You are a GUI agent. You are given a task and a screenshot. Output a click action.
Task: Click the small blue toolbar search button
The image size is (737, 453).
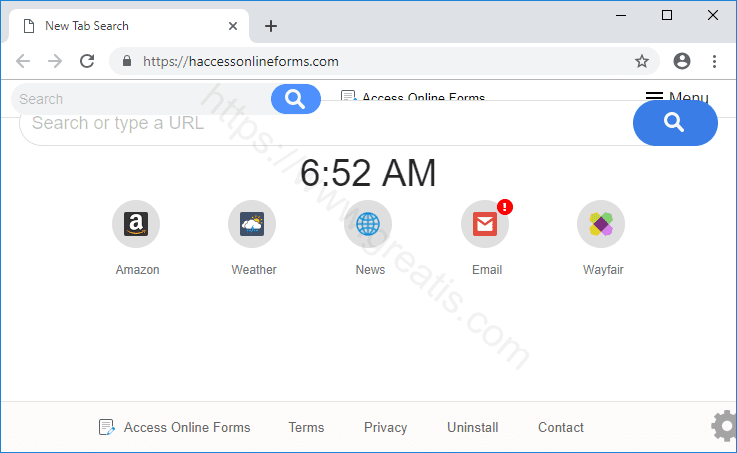pos(295,98)
